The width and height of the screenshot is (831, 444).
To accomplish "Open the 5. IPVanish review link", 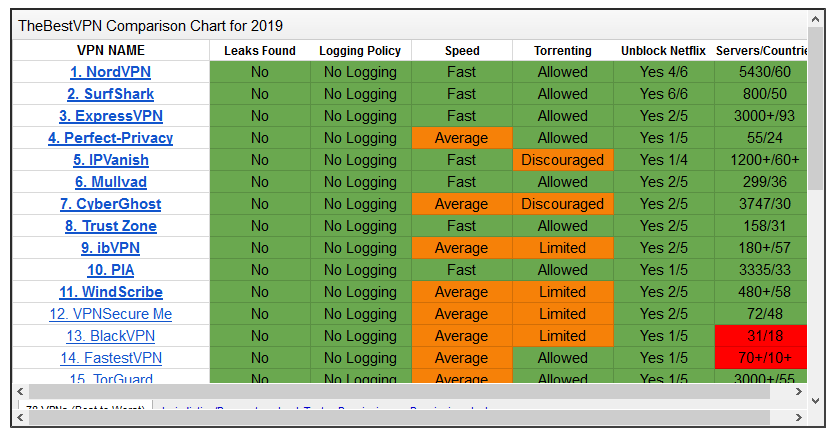I will (111, 160).
